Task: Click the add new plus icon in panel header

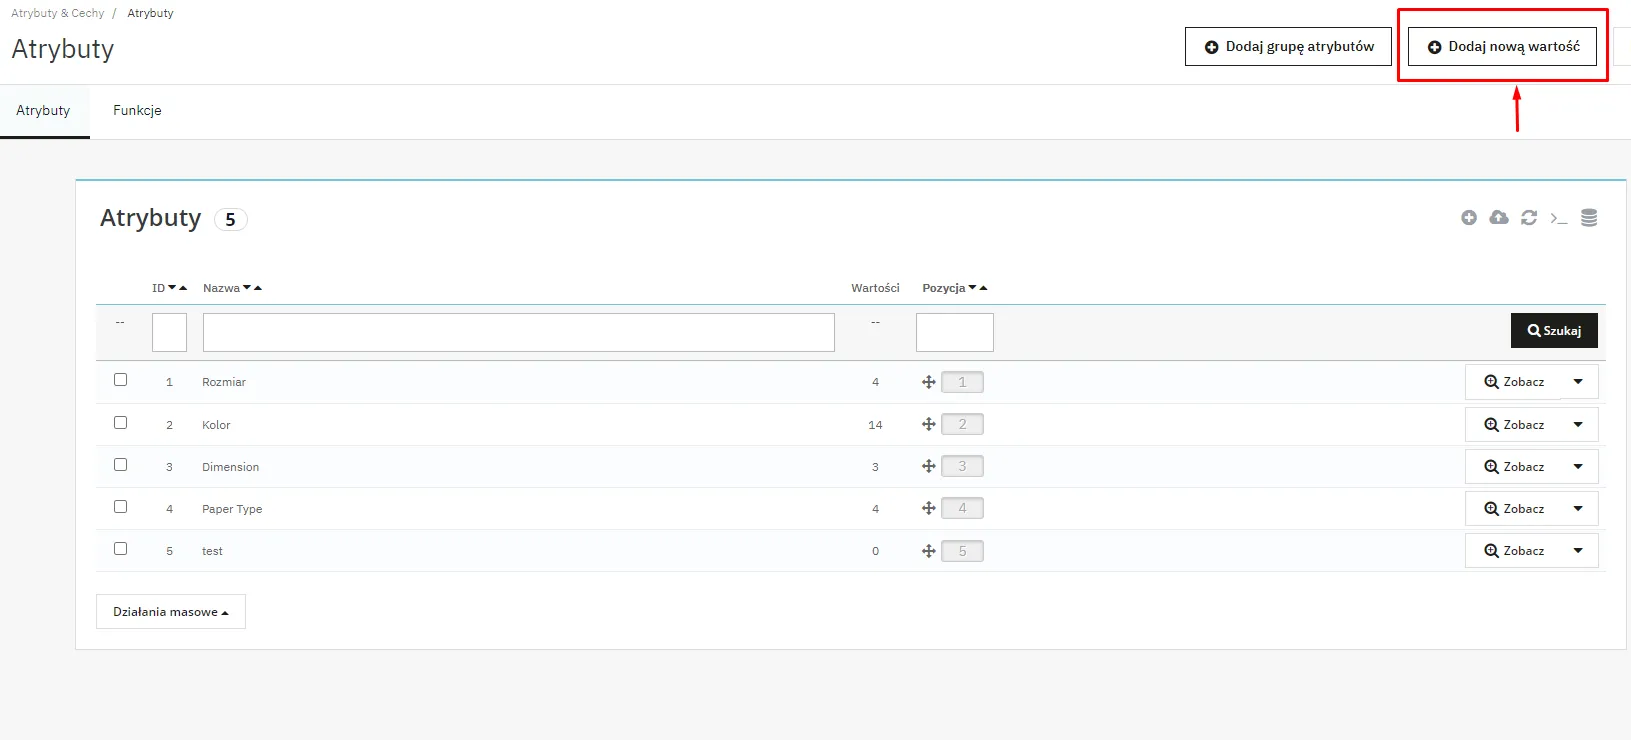Action: coord(1468,218)
